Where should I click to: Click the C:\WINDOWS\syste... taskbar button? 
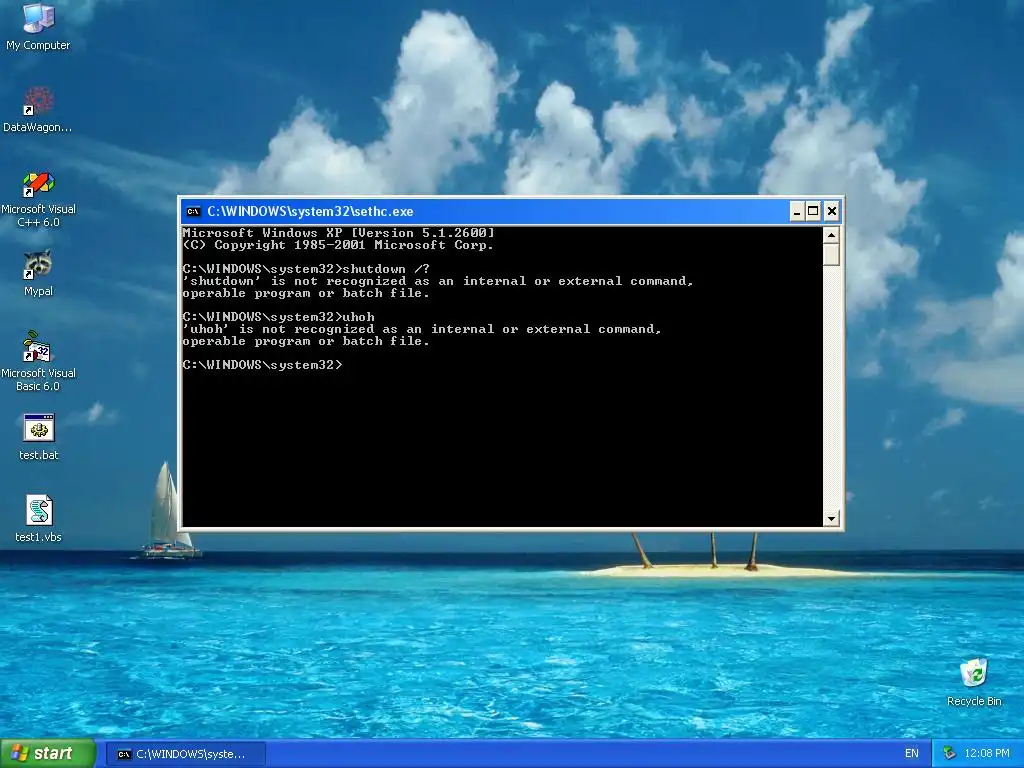point(185,754)
